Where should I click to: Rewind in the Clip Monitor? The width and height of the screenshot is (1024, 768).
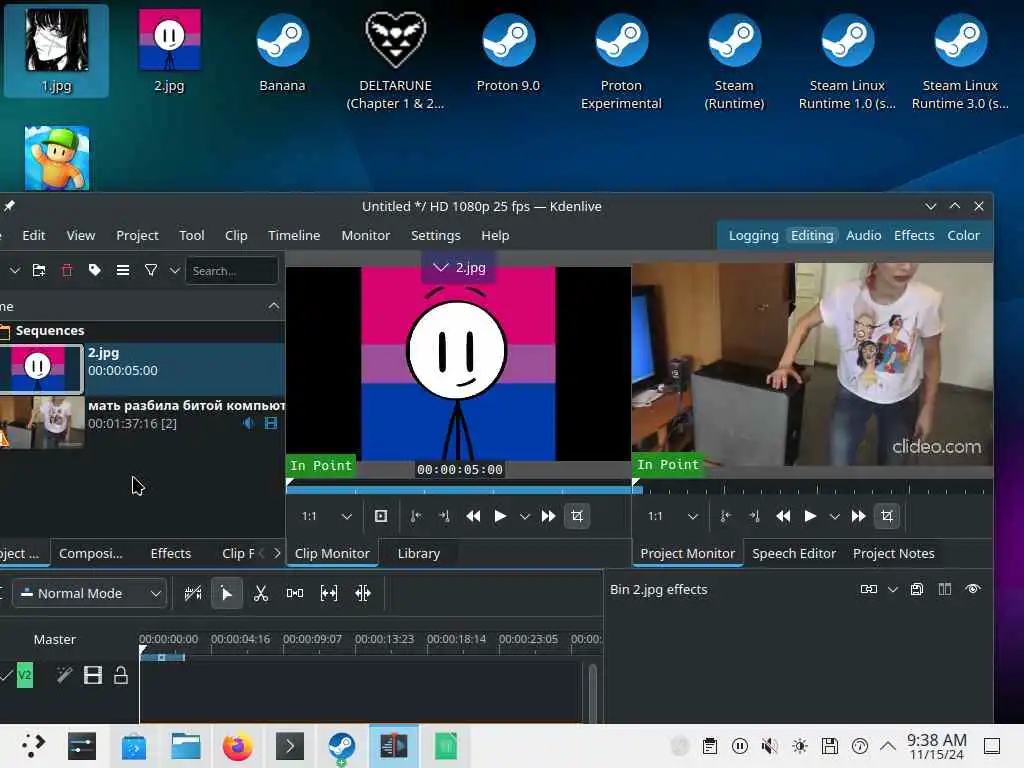(x=473, y=517)
